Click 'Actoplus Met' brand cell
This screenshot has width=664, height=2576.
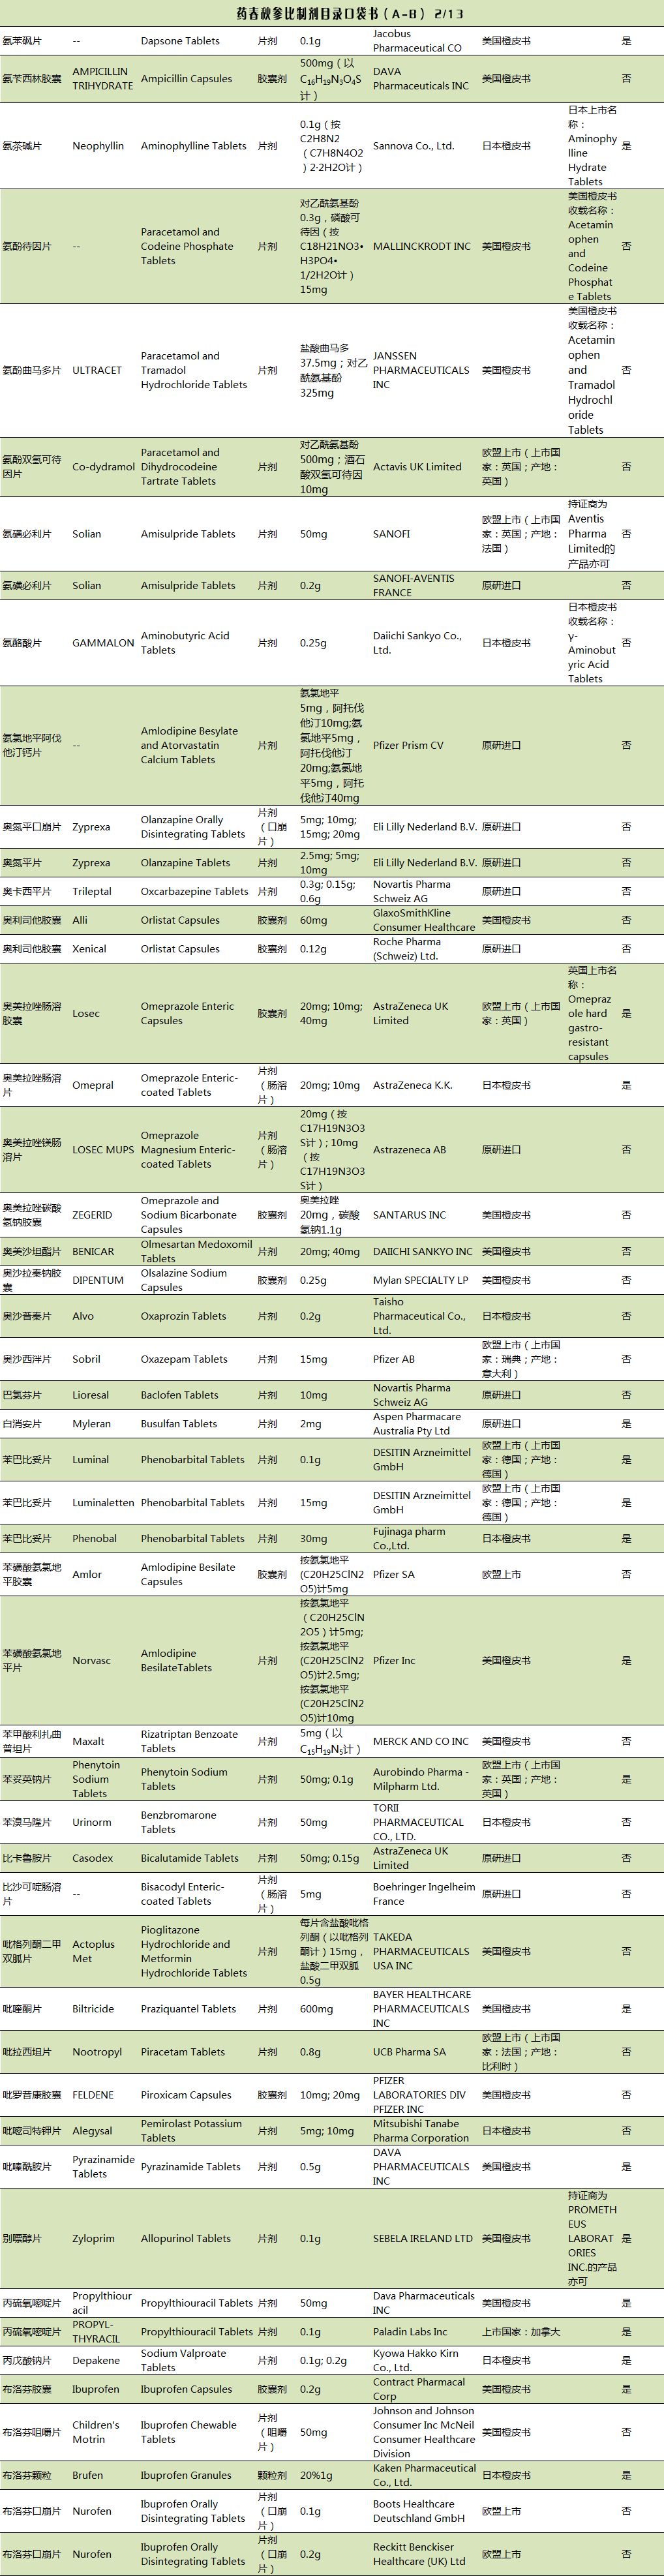(x=93, y=1951)
